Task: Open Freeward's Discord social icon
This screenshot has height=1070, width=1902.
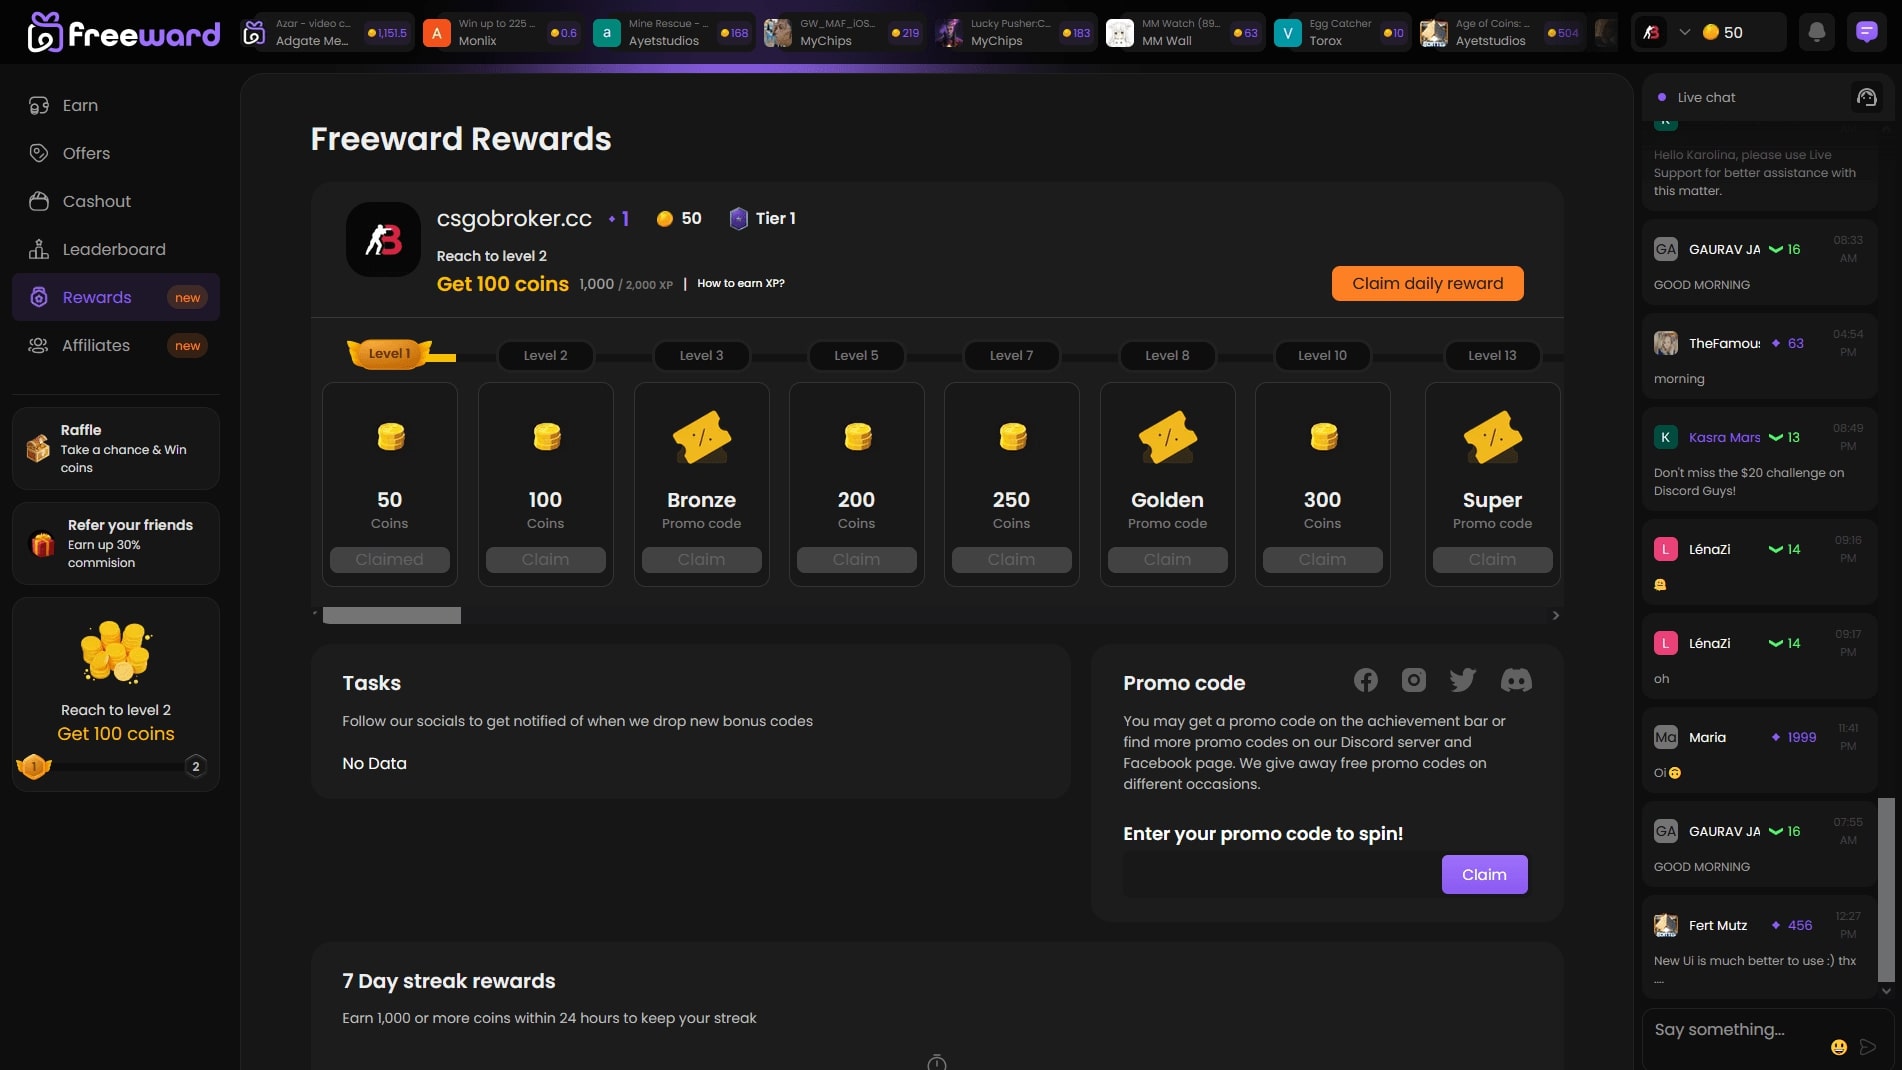Action: click(x=1515, y=680)
